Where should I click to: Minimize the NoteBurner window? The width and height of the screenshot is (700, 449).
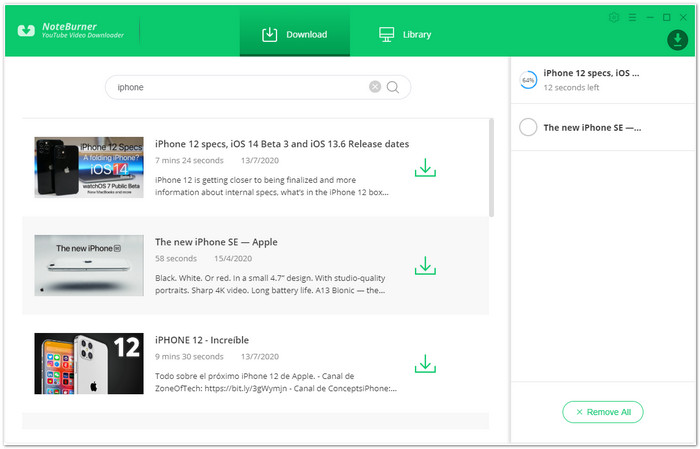pyautogui.click(x=650, y=17)
